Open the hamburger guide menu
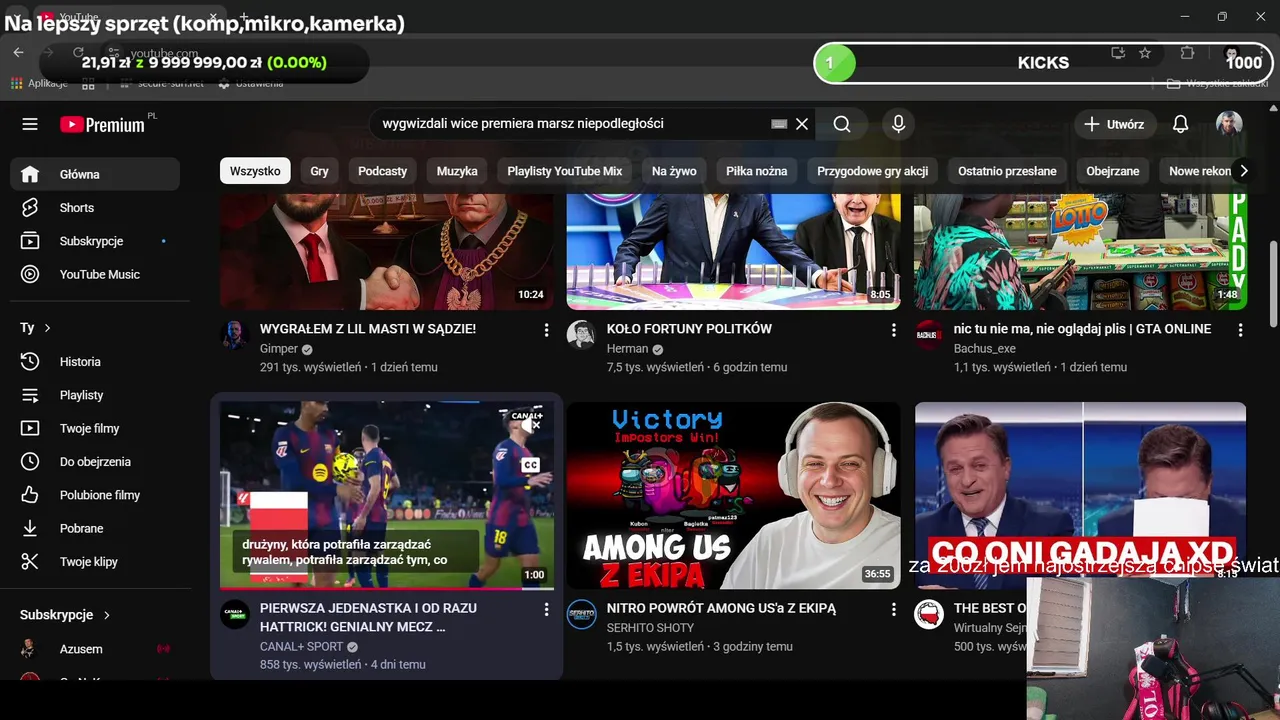Image resolution: width=1280 pixels, height=720 pixels. click(x=30, y=124)
